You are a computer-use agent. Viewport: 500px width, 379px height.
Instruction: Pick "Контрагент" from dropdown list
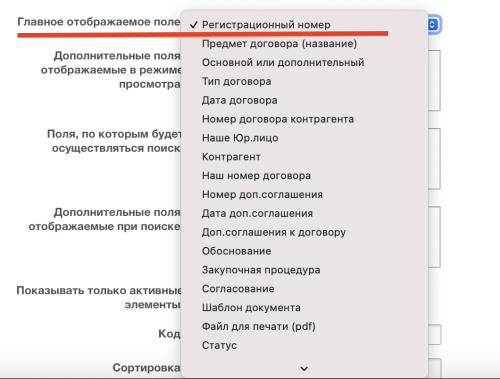(304, 157)
